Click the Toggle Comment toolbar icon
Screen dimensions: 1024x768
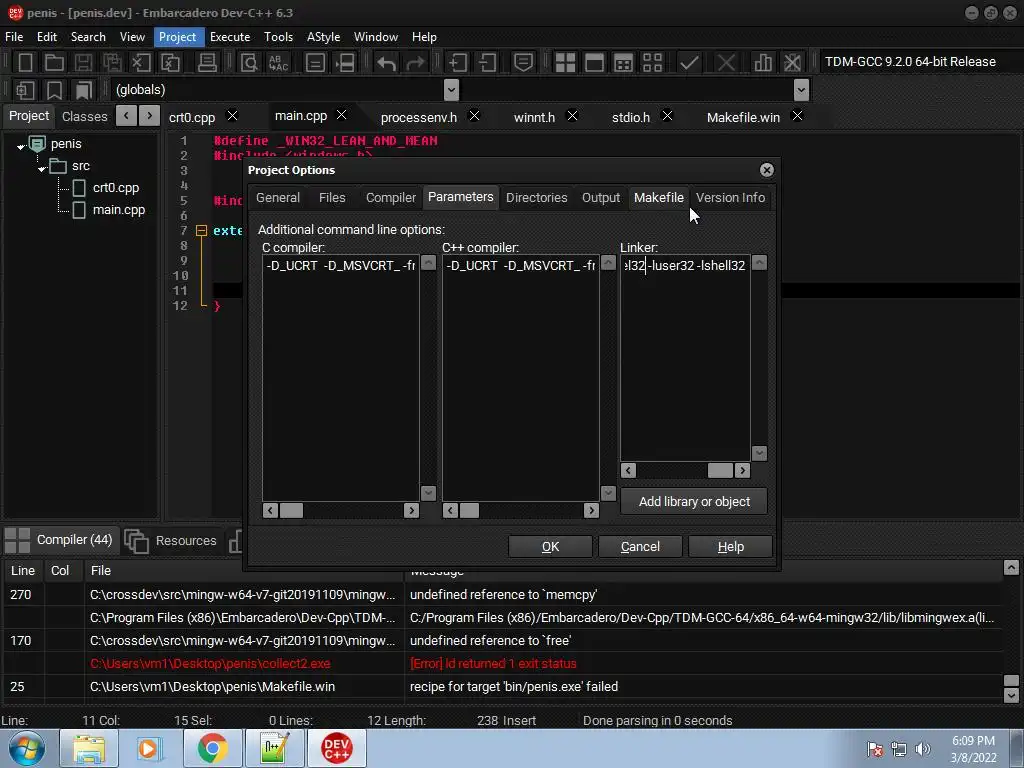pos(523,63)
